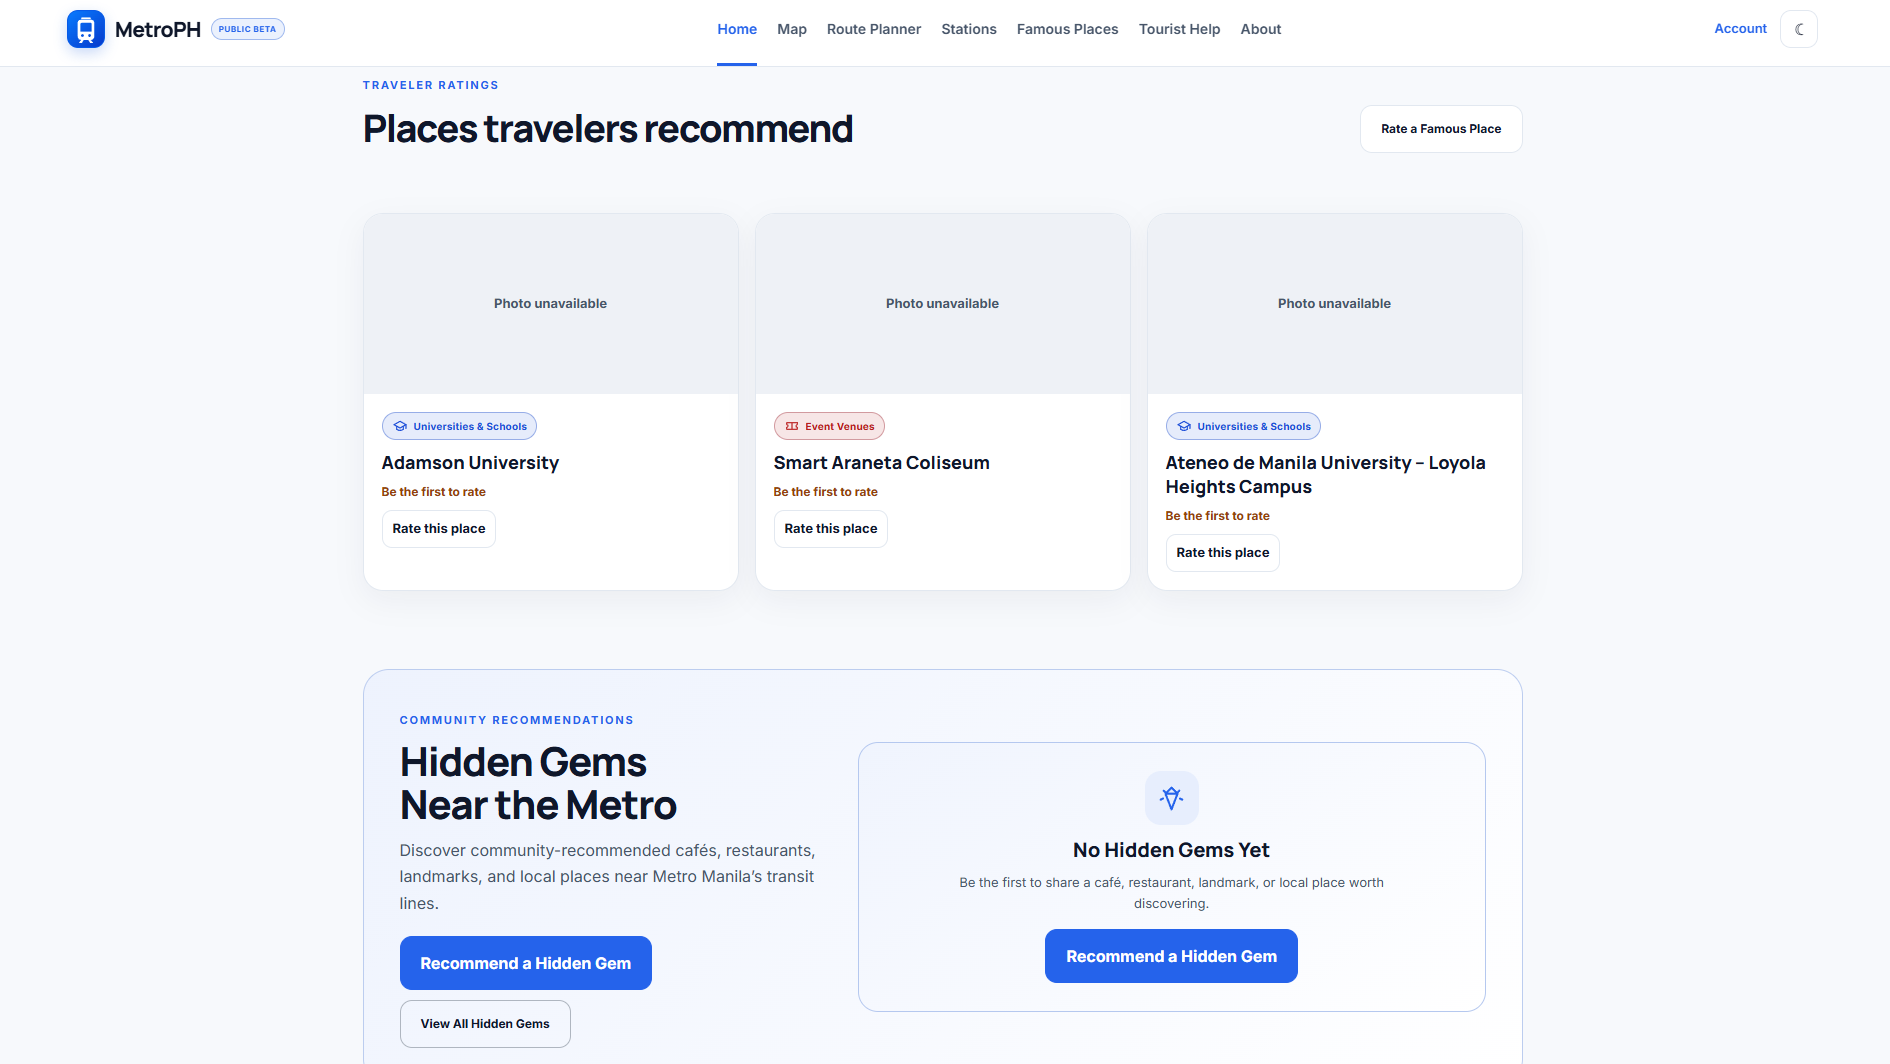Click Places travelers recommend heading
Viewport: 1890px width, 1064px height.
(608, 129)
